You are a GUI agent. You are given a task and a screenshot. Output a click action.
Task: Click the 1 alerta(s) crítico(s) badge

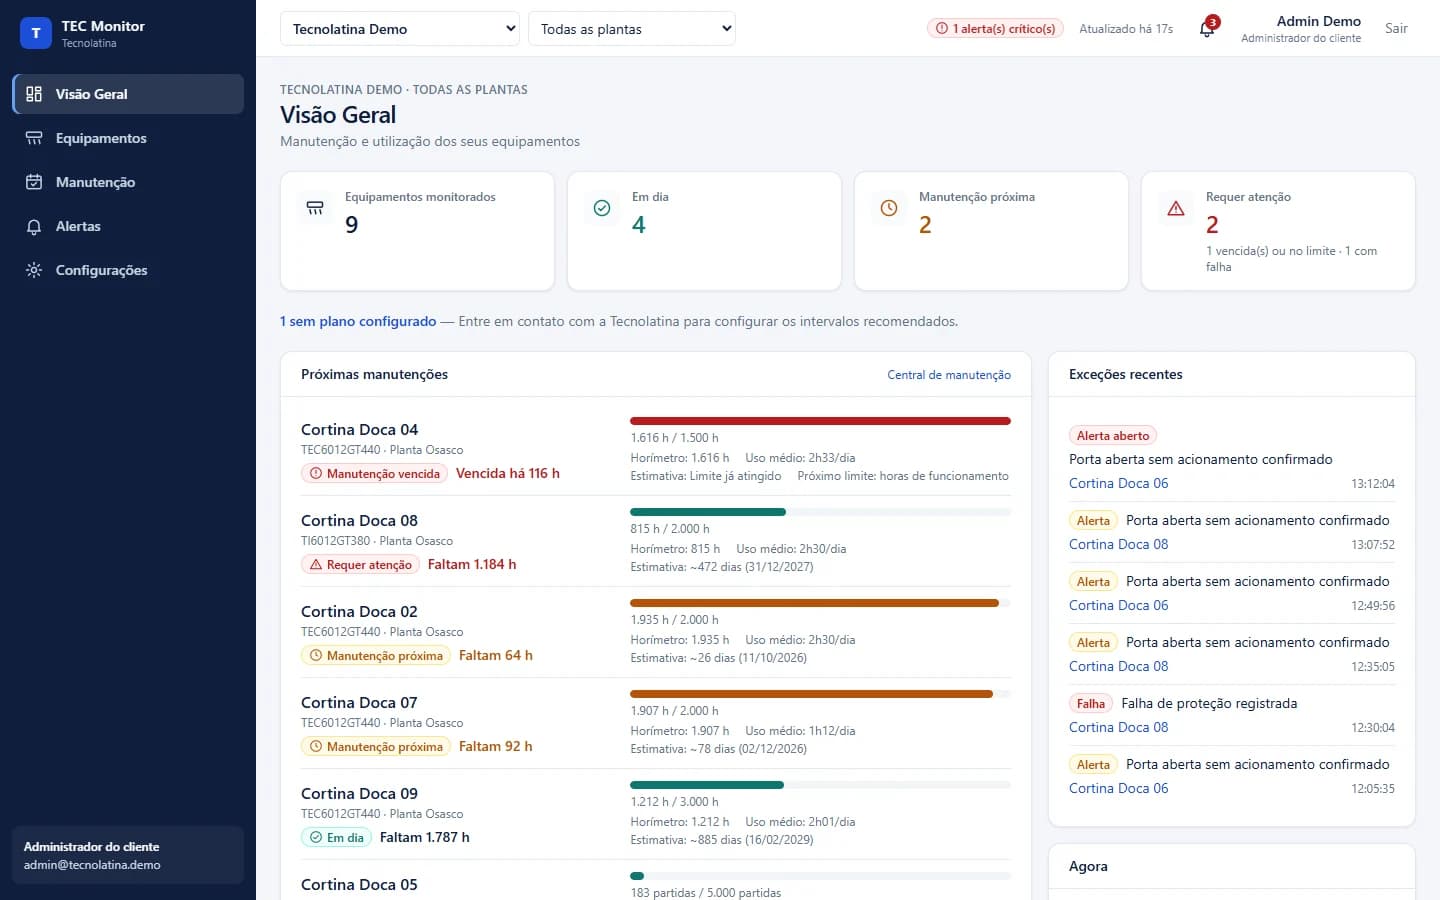point(996,29)
